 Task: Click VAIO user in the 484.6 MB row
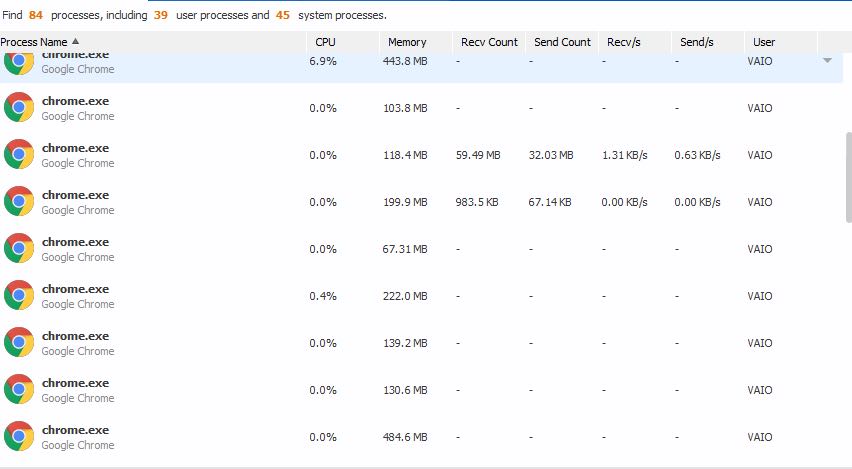click(760, 437)
